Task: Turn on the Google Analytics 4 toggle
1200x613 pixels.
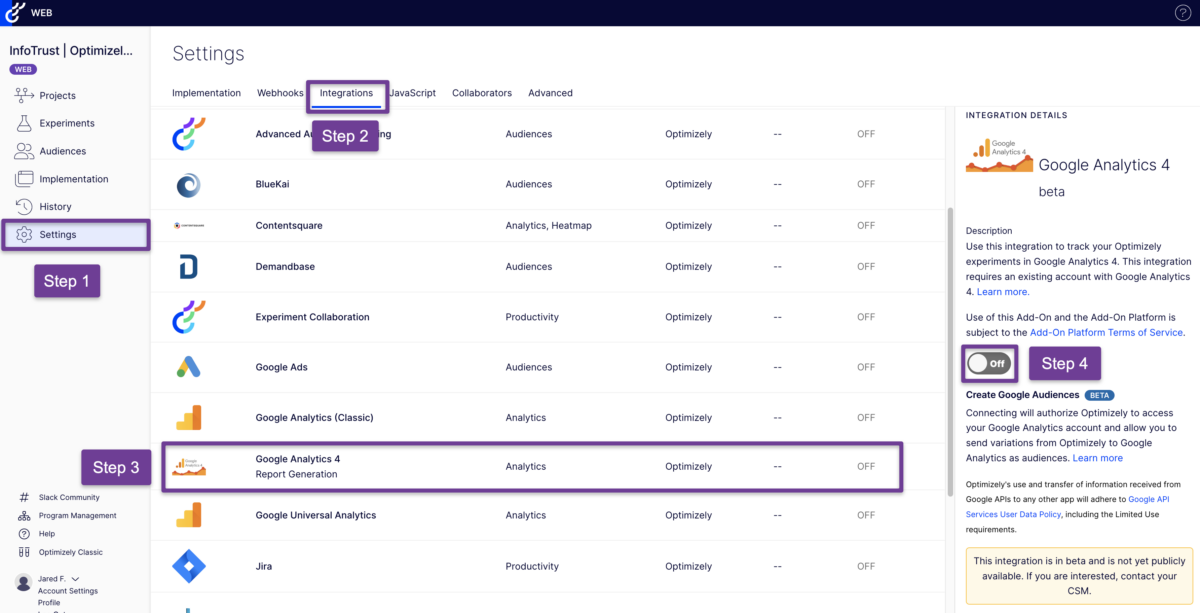Action: click(x=989, y=363)
